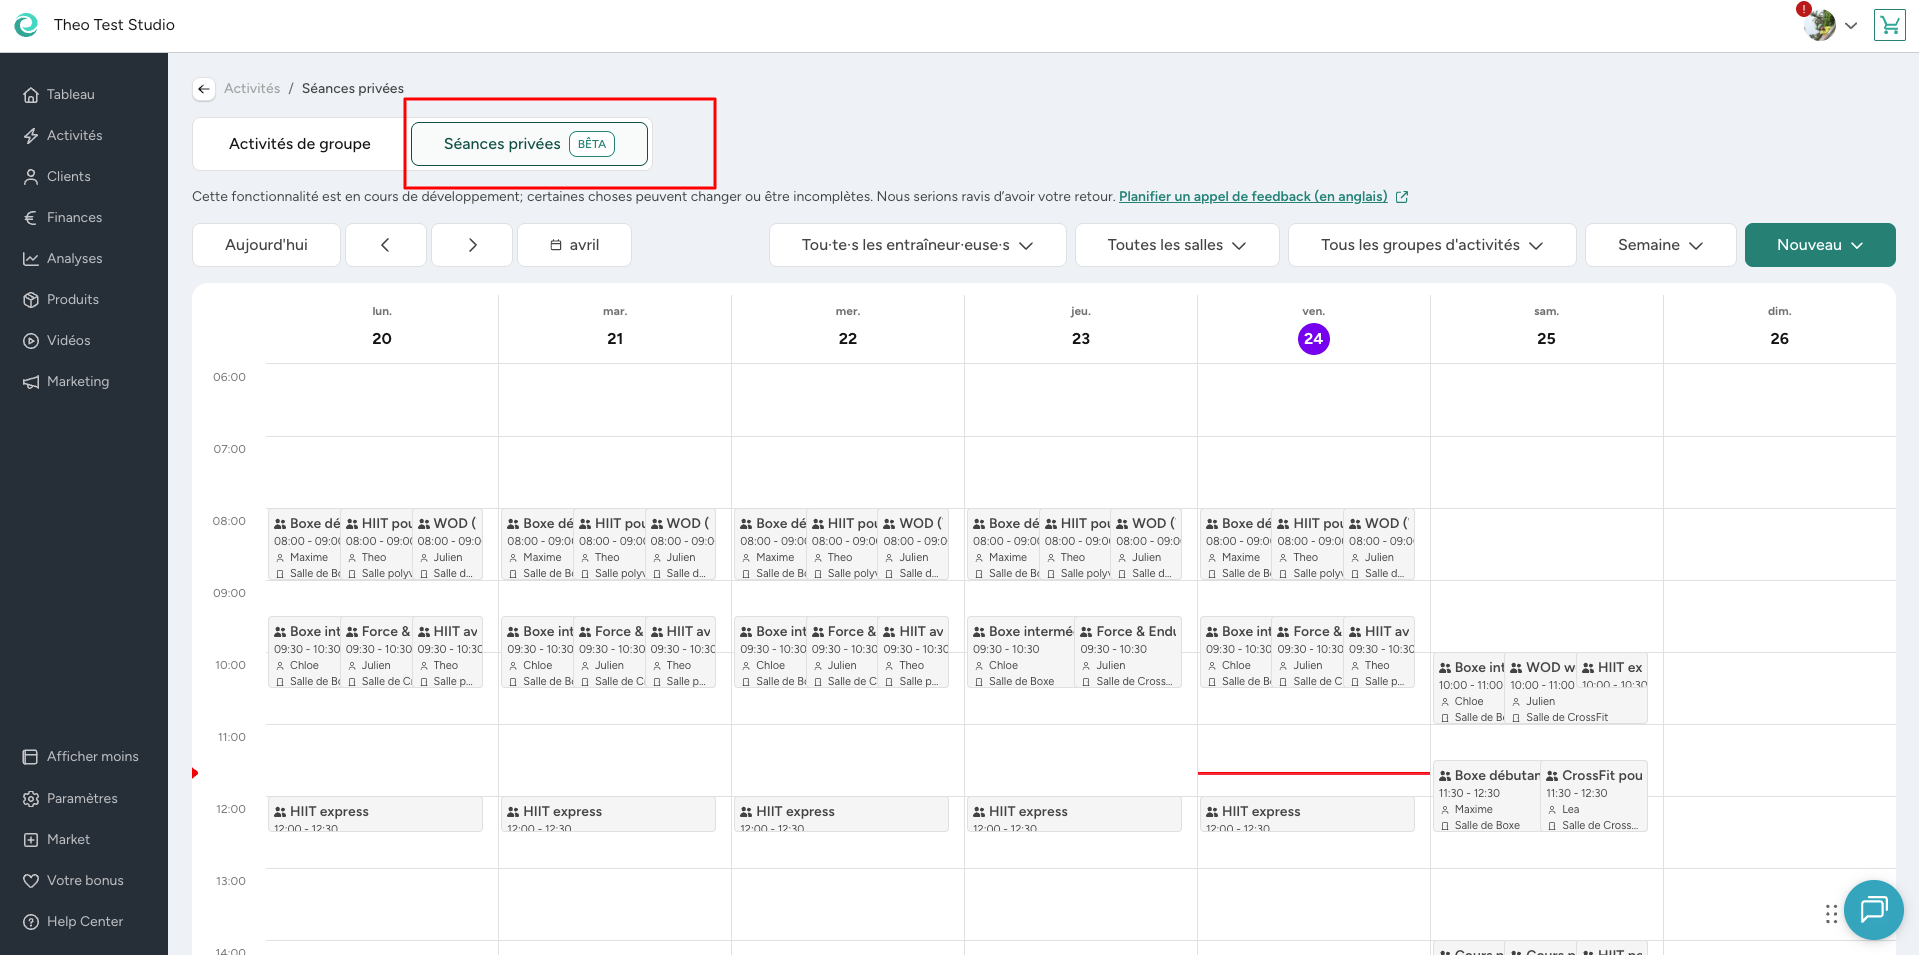
Task: Open the live chat bubble
Action: pos(1872,909)
